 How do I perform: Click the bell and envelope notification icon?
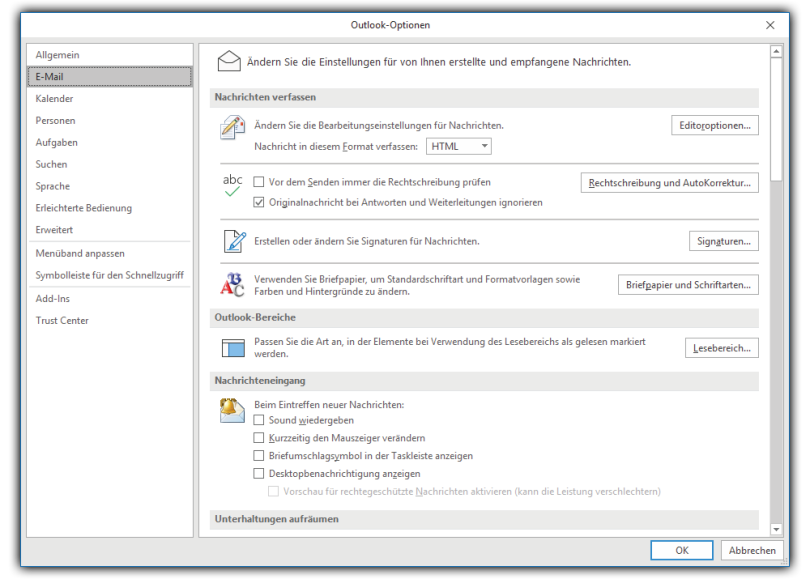click(232, 411)
